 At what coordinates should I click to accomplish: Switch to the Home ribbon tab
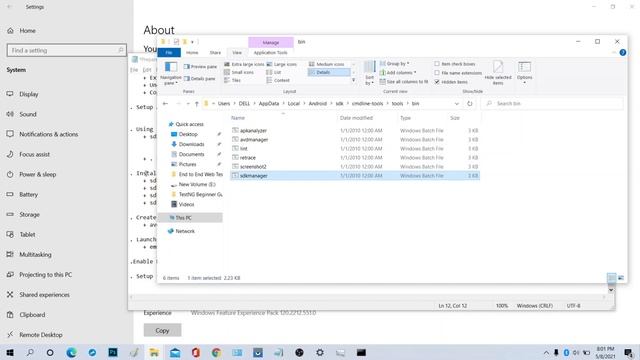[x=192, y=53]
